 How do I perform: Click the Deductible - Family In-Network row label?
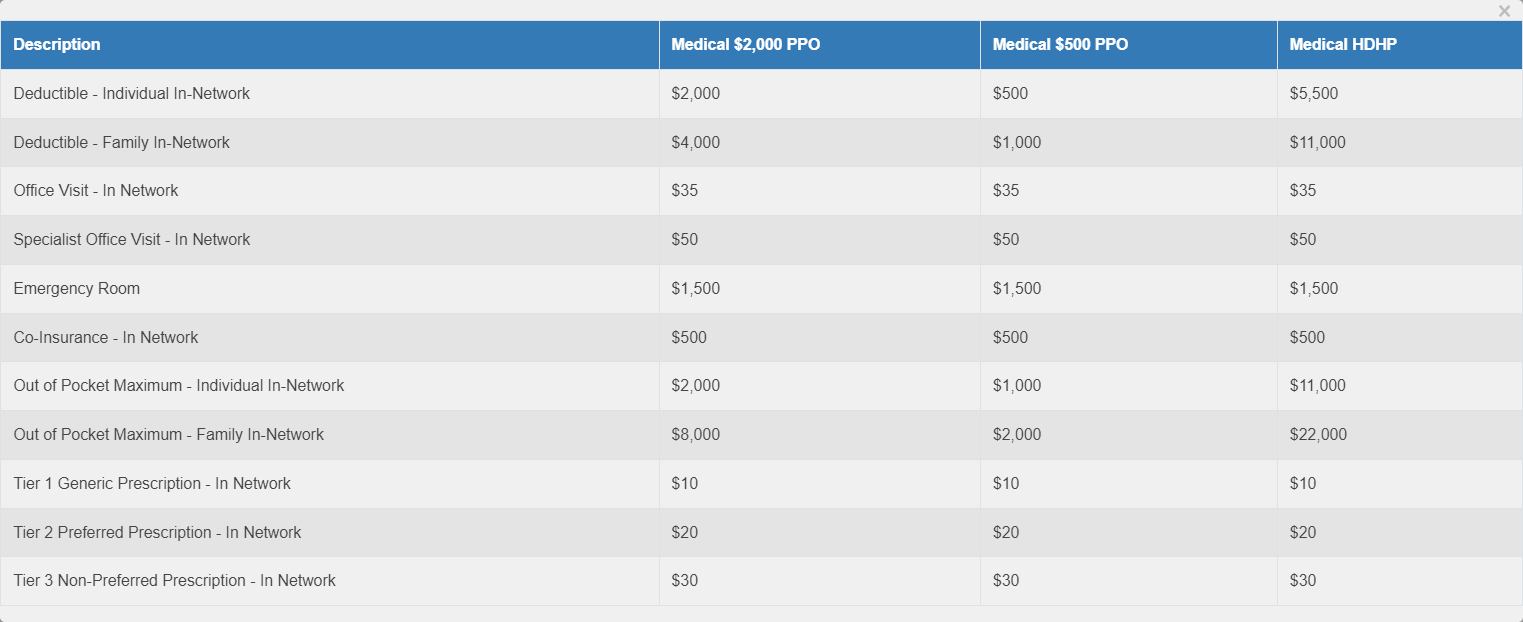pyautogui.click(x=122, y=142)
